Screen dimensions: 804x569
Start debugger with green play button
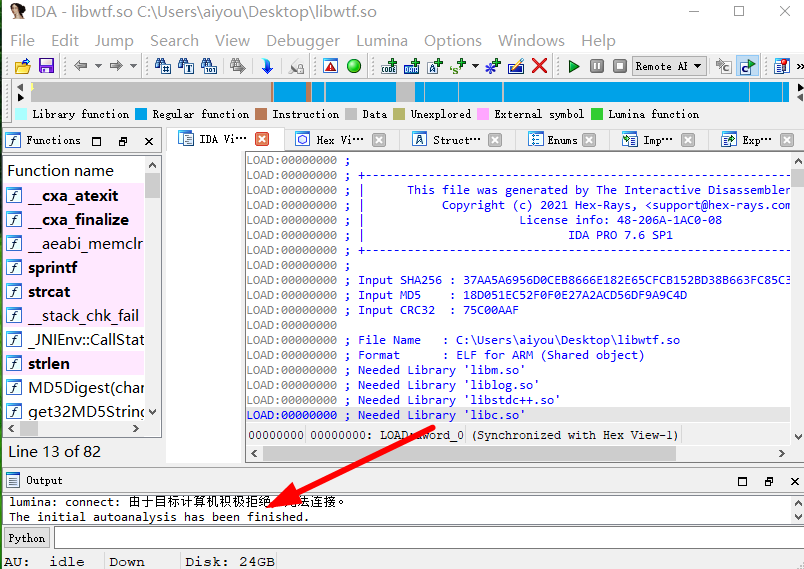click(x=574, y=66)
